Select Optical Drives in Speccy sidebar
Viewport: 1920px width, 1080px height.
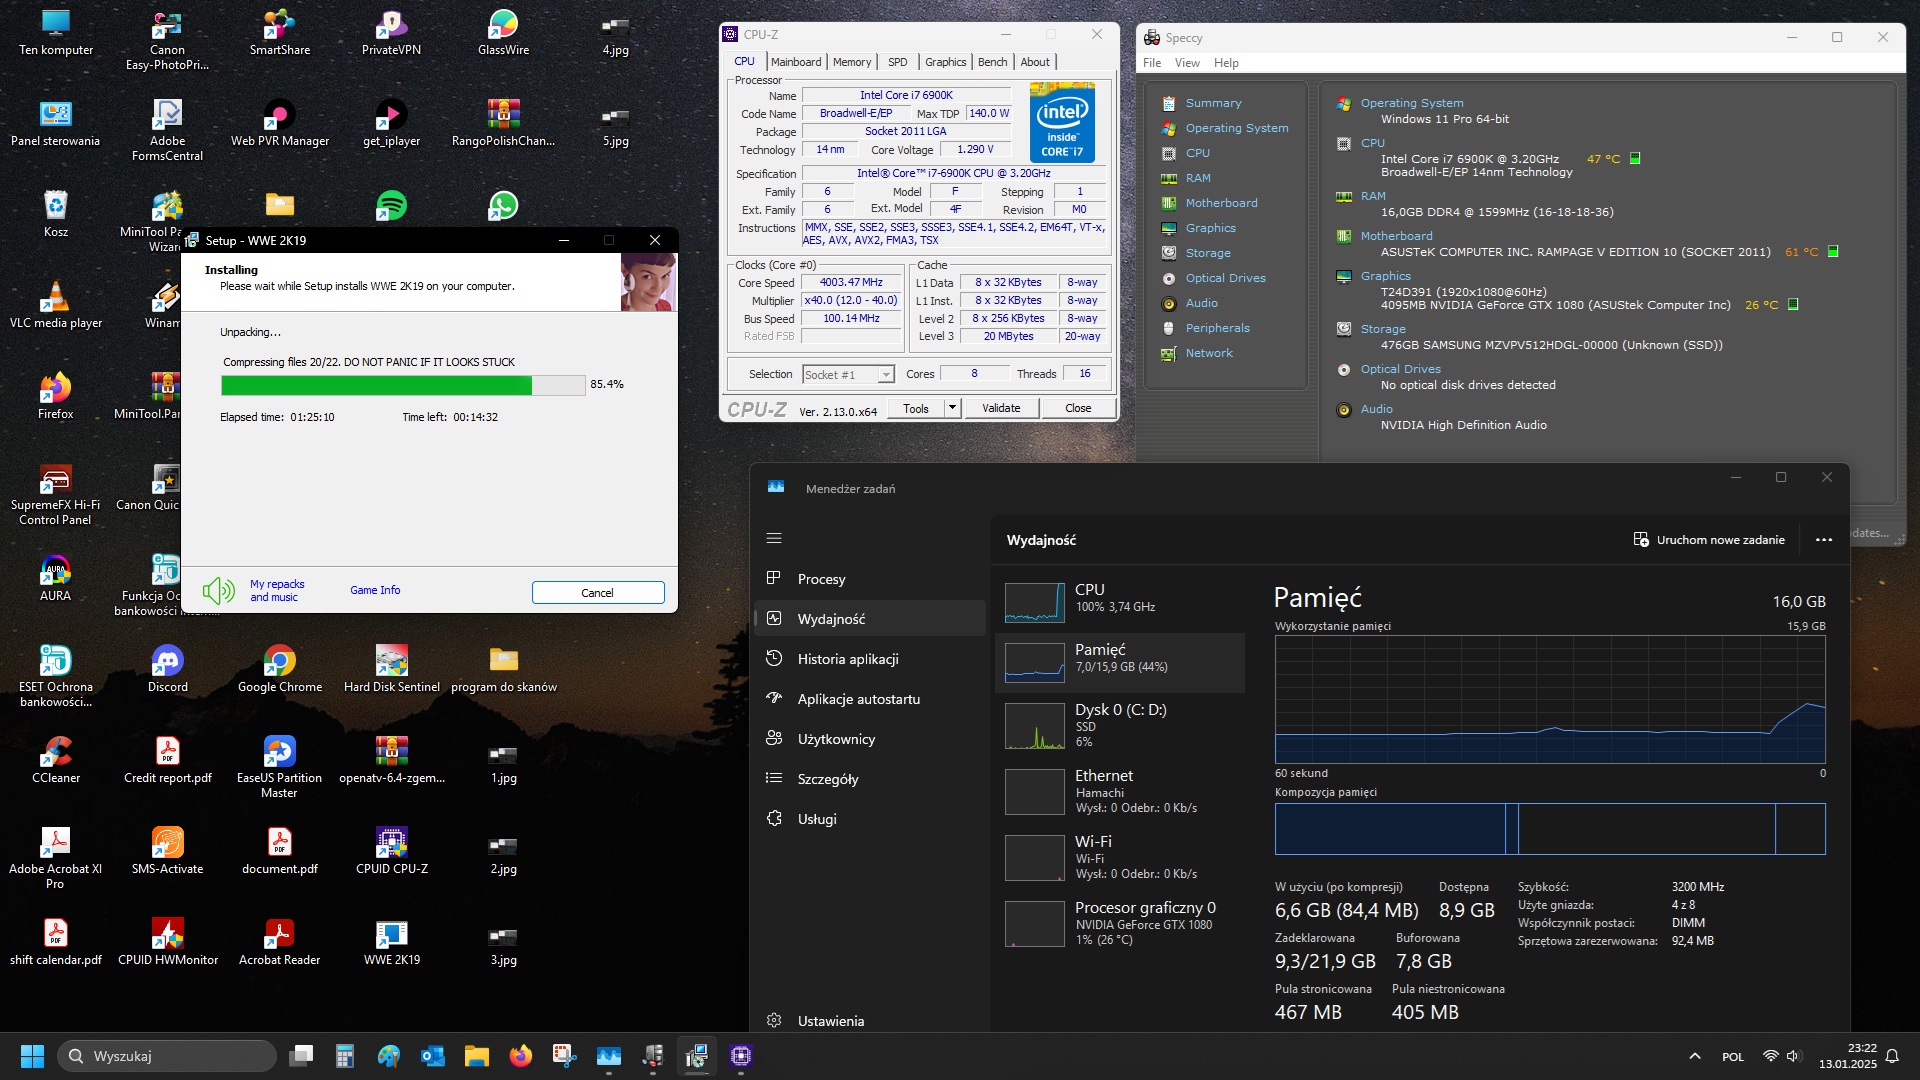point(1225,278)
